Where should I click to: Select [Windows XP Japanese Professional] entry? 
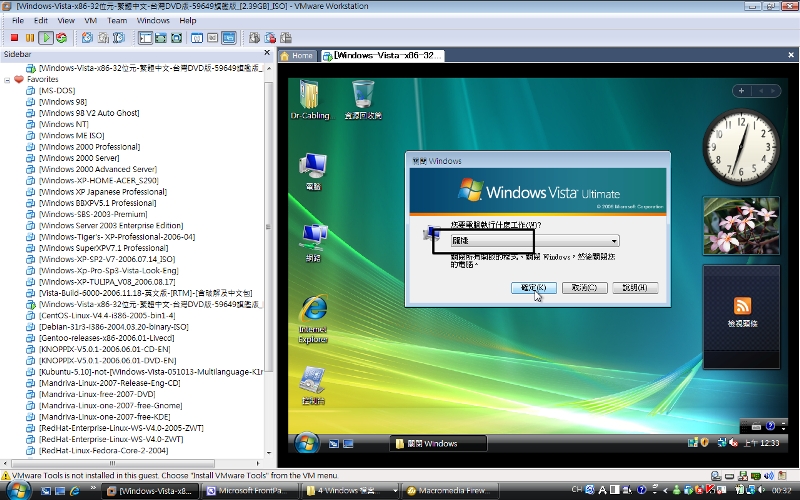point(103,191)
